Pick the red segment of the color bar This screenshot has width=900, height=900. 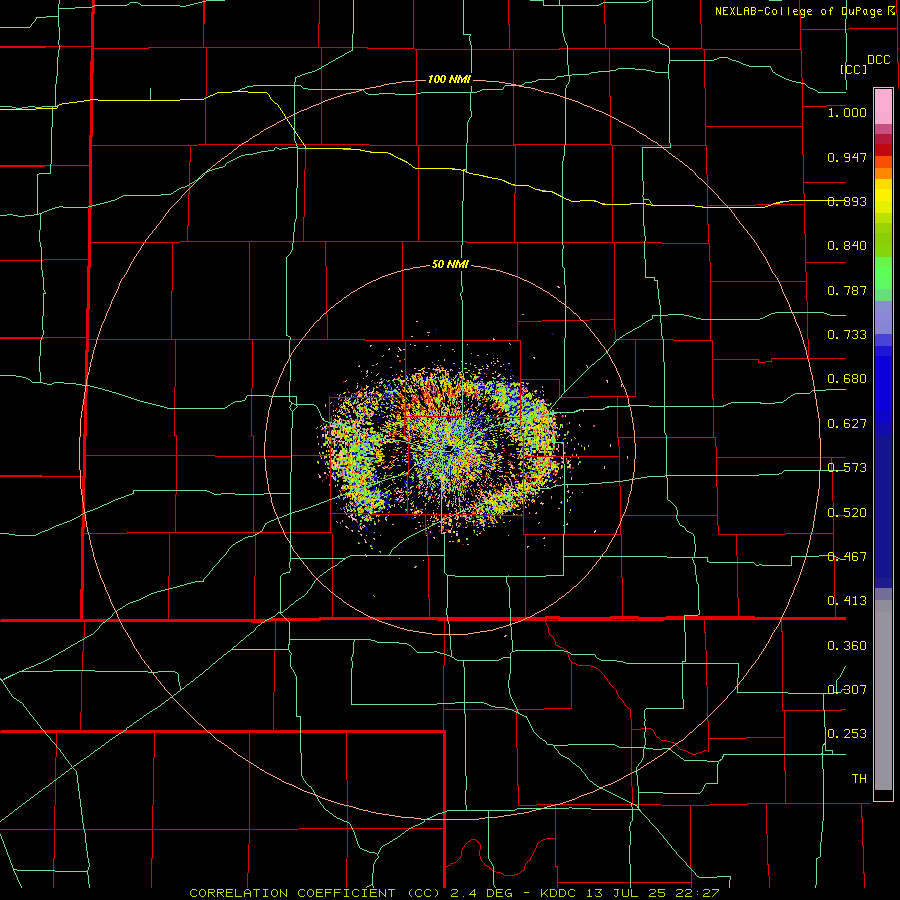(883, 150)
